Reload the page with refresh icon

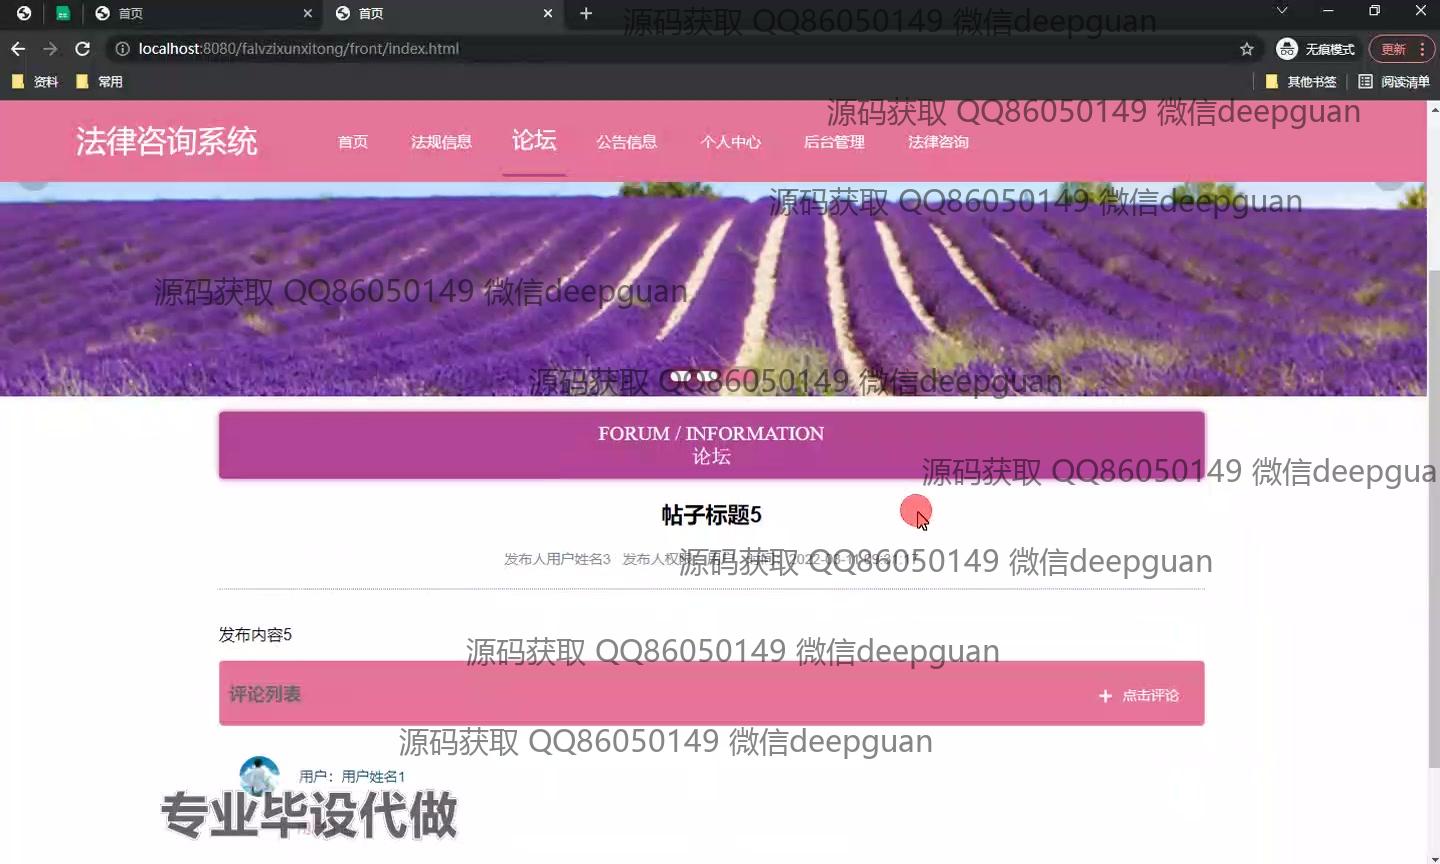coord(83,49)
